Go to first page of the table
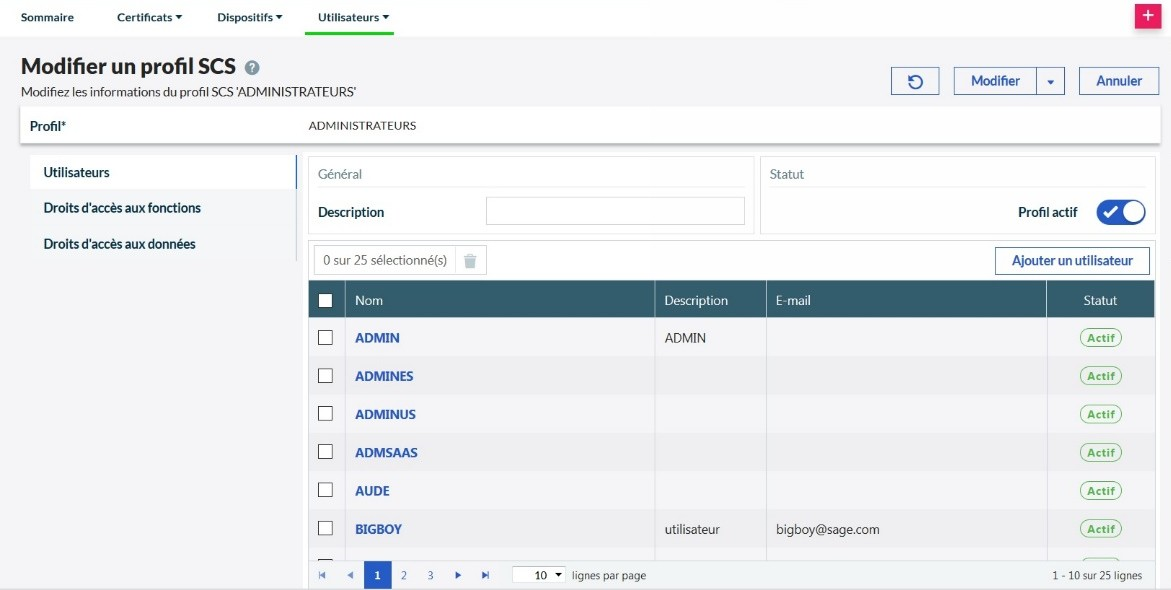This screenshot has width=1171, height=590. [x=322, y=575]
